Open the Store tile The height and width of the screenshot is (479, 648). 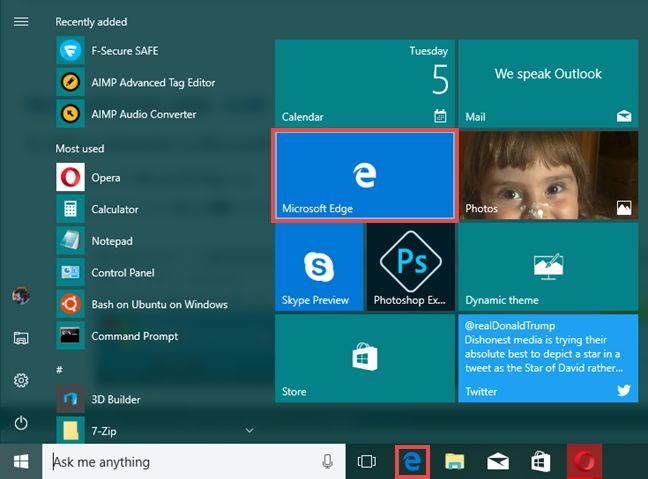coord(365,358)
